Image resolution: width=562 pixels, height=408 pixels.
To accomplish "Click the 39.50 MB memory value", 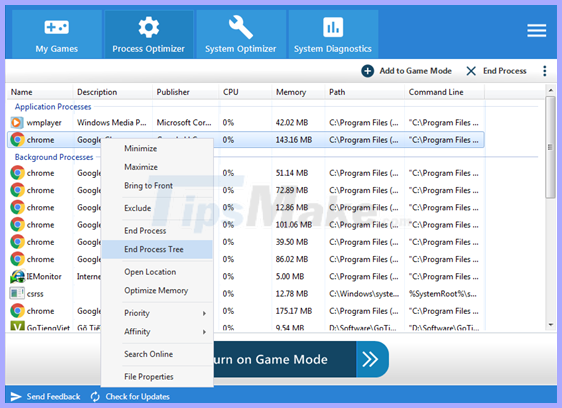I will coord(292,242).
